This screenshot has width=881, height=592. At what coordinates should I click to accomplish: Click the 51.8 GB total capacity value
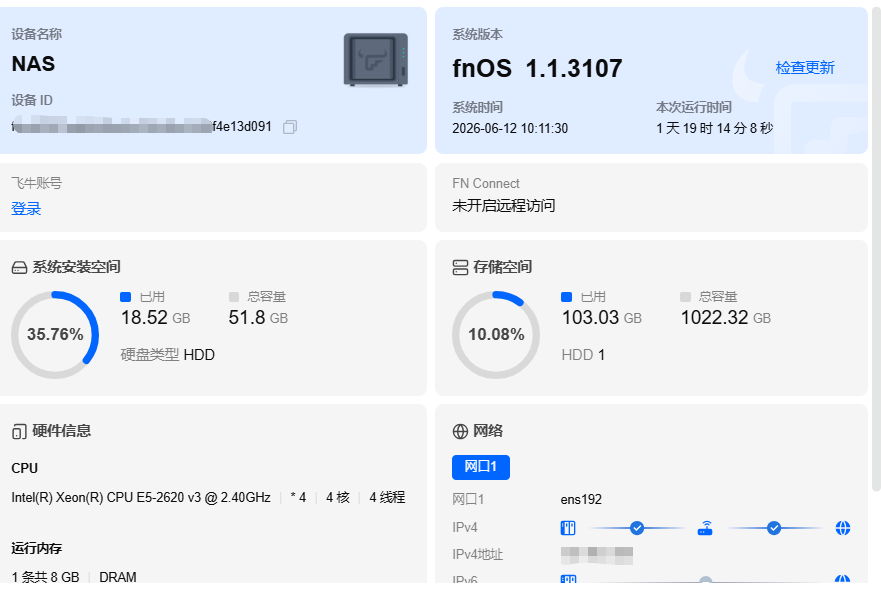pyautogui.click(x=258, y=317)
